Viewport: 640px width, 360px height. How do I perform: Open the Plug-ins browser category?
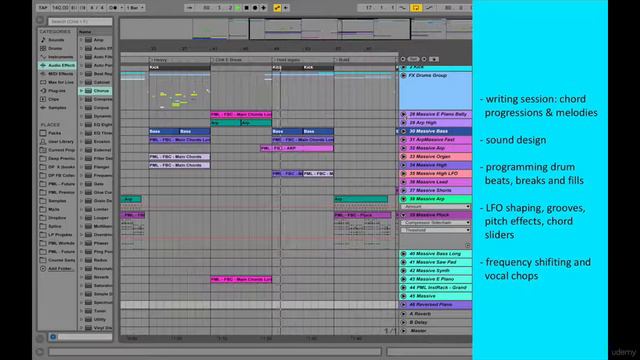coord(57,91)
